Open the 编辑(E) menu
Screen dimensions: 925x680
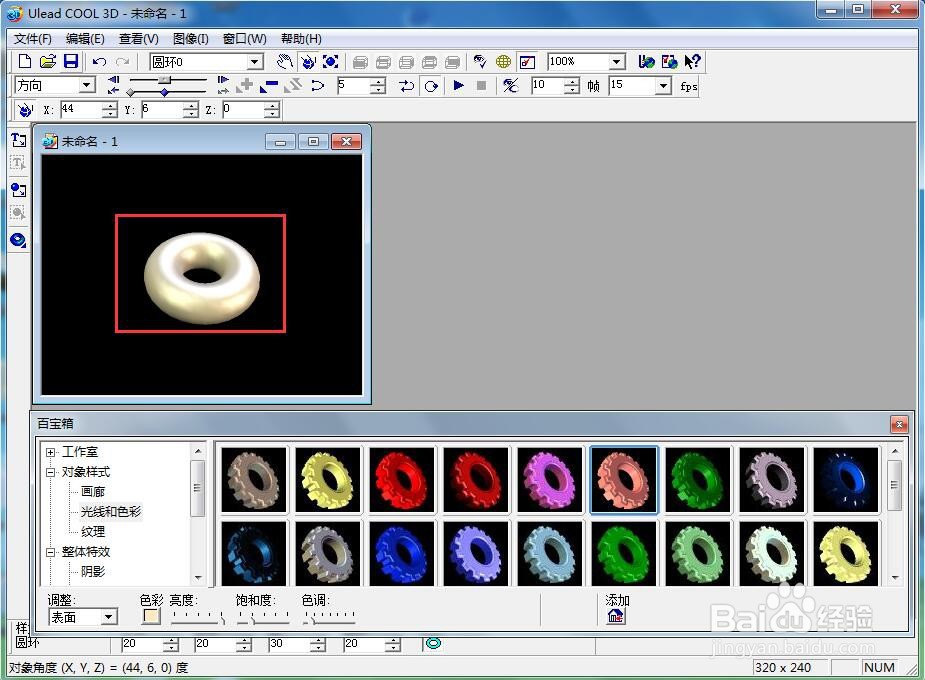tap(85, 39)
